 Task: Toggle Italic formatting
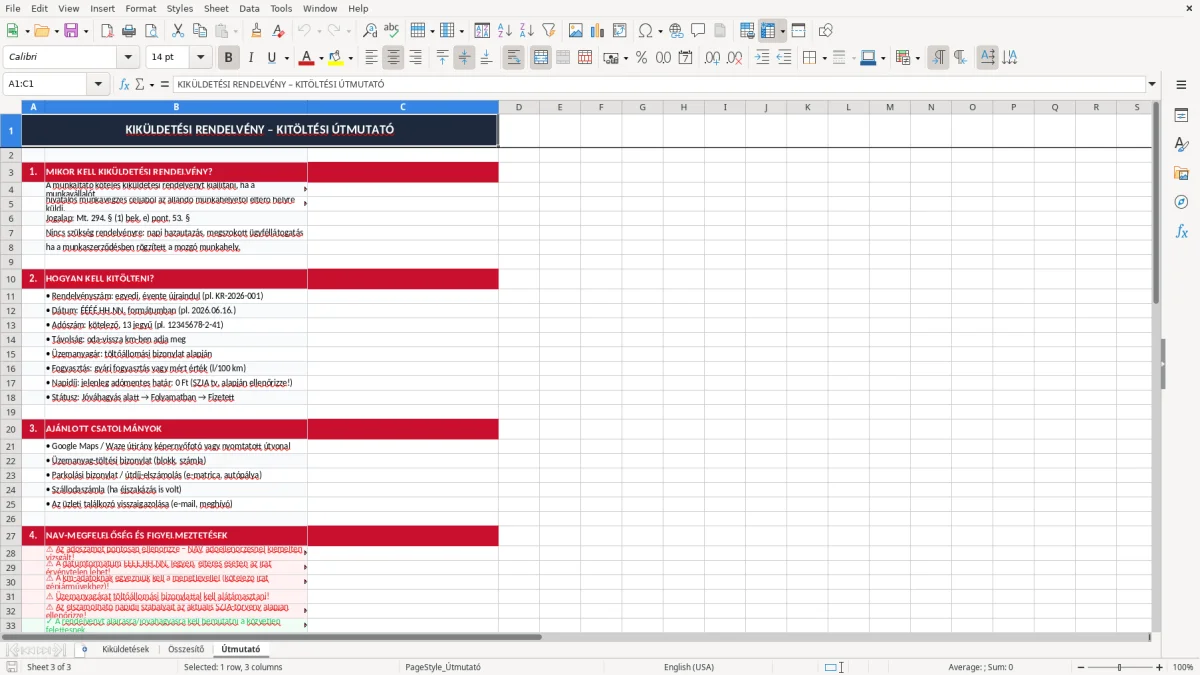(x=250, y=58)
